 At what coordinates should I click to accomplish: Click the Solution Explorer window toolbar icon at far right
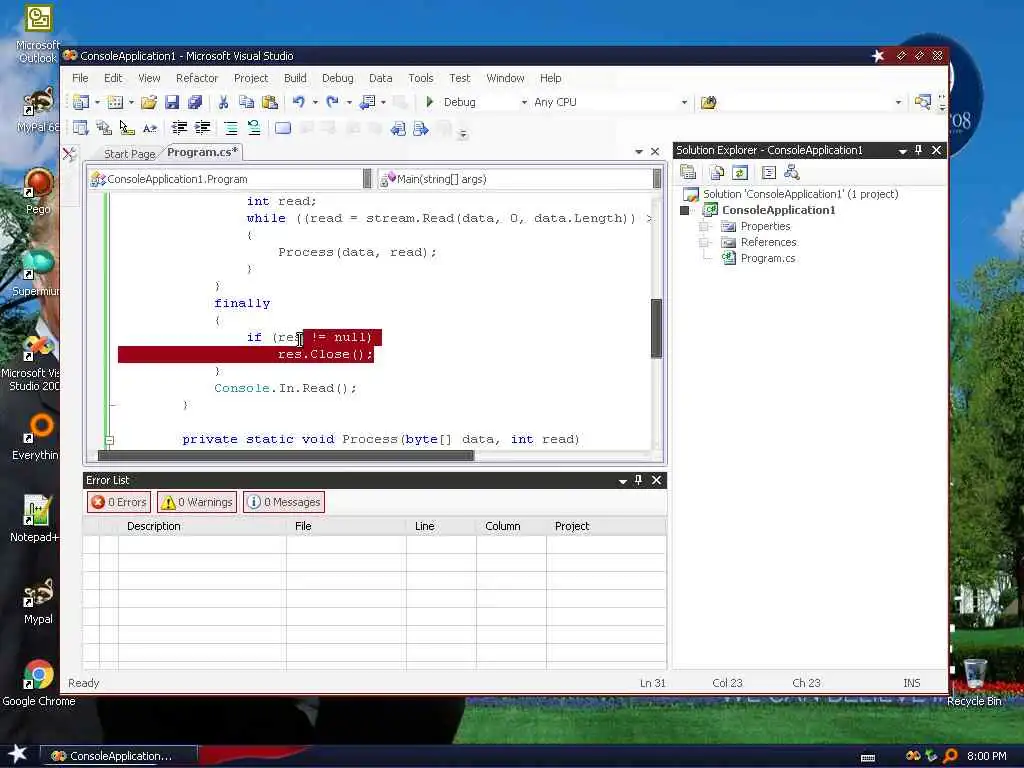922,102
